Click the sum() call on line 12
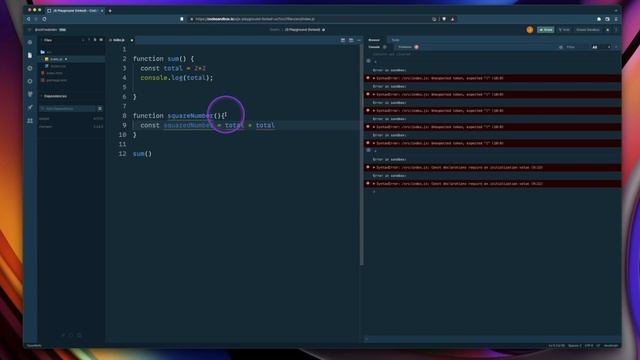 click(142, 154)
